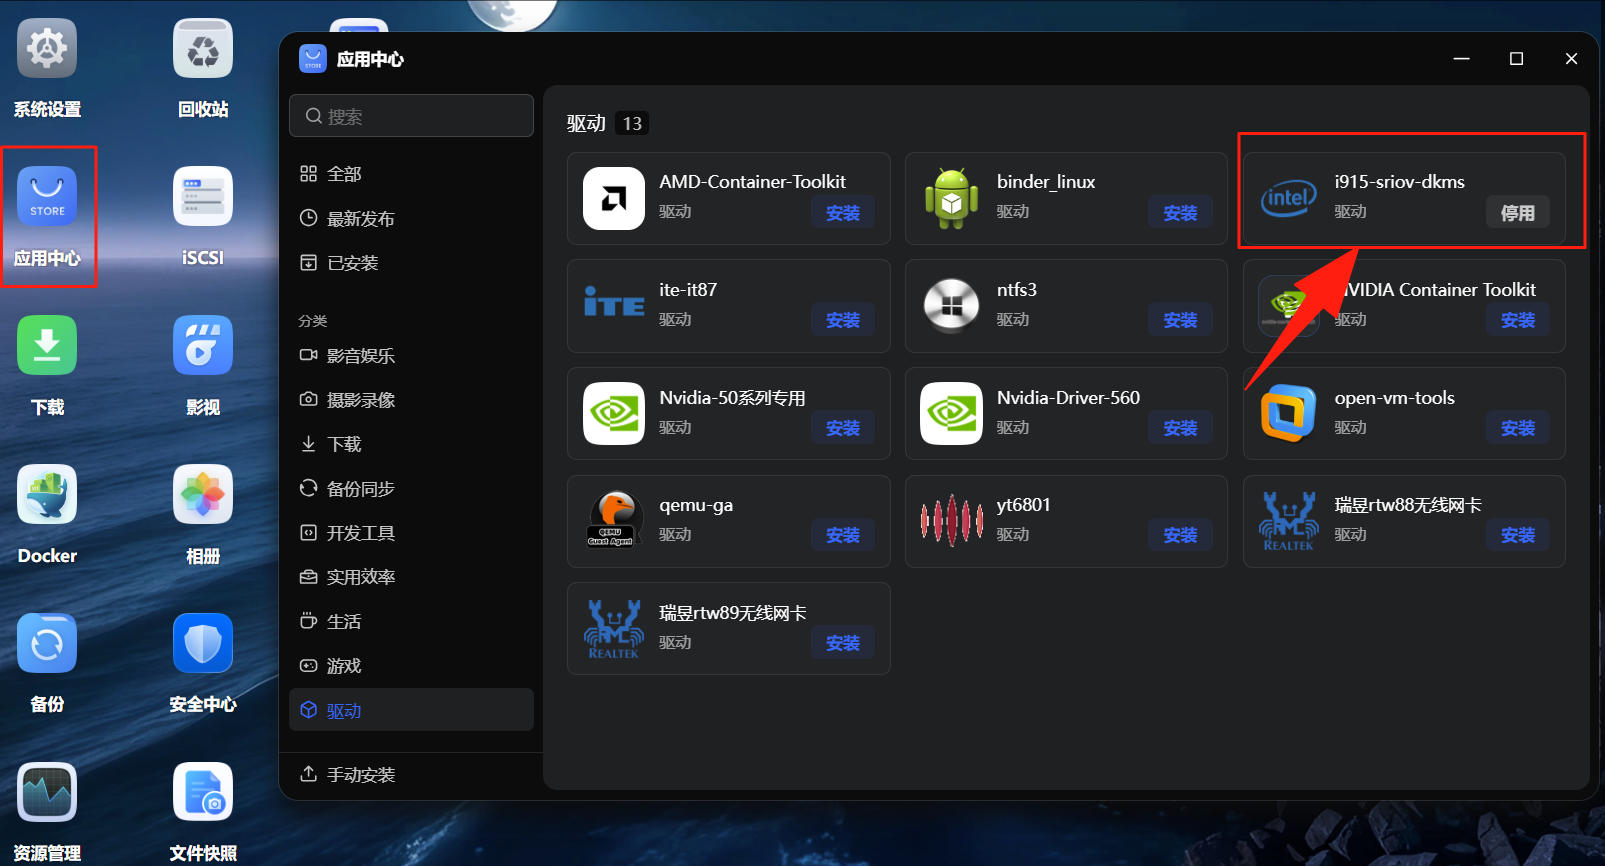Open the 安全中心 shield icon
Image resolution: width=1605 pixels, height=866 pixels.
[x=203, y=644]
